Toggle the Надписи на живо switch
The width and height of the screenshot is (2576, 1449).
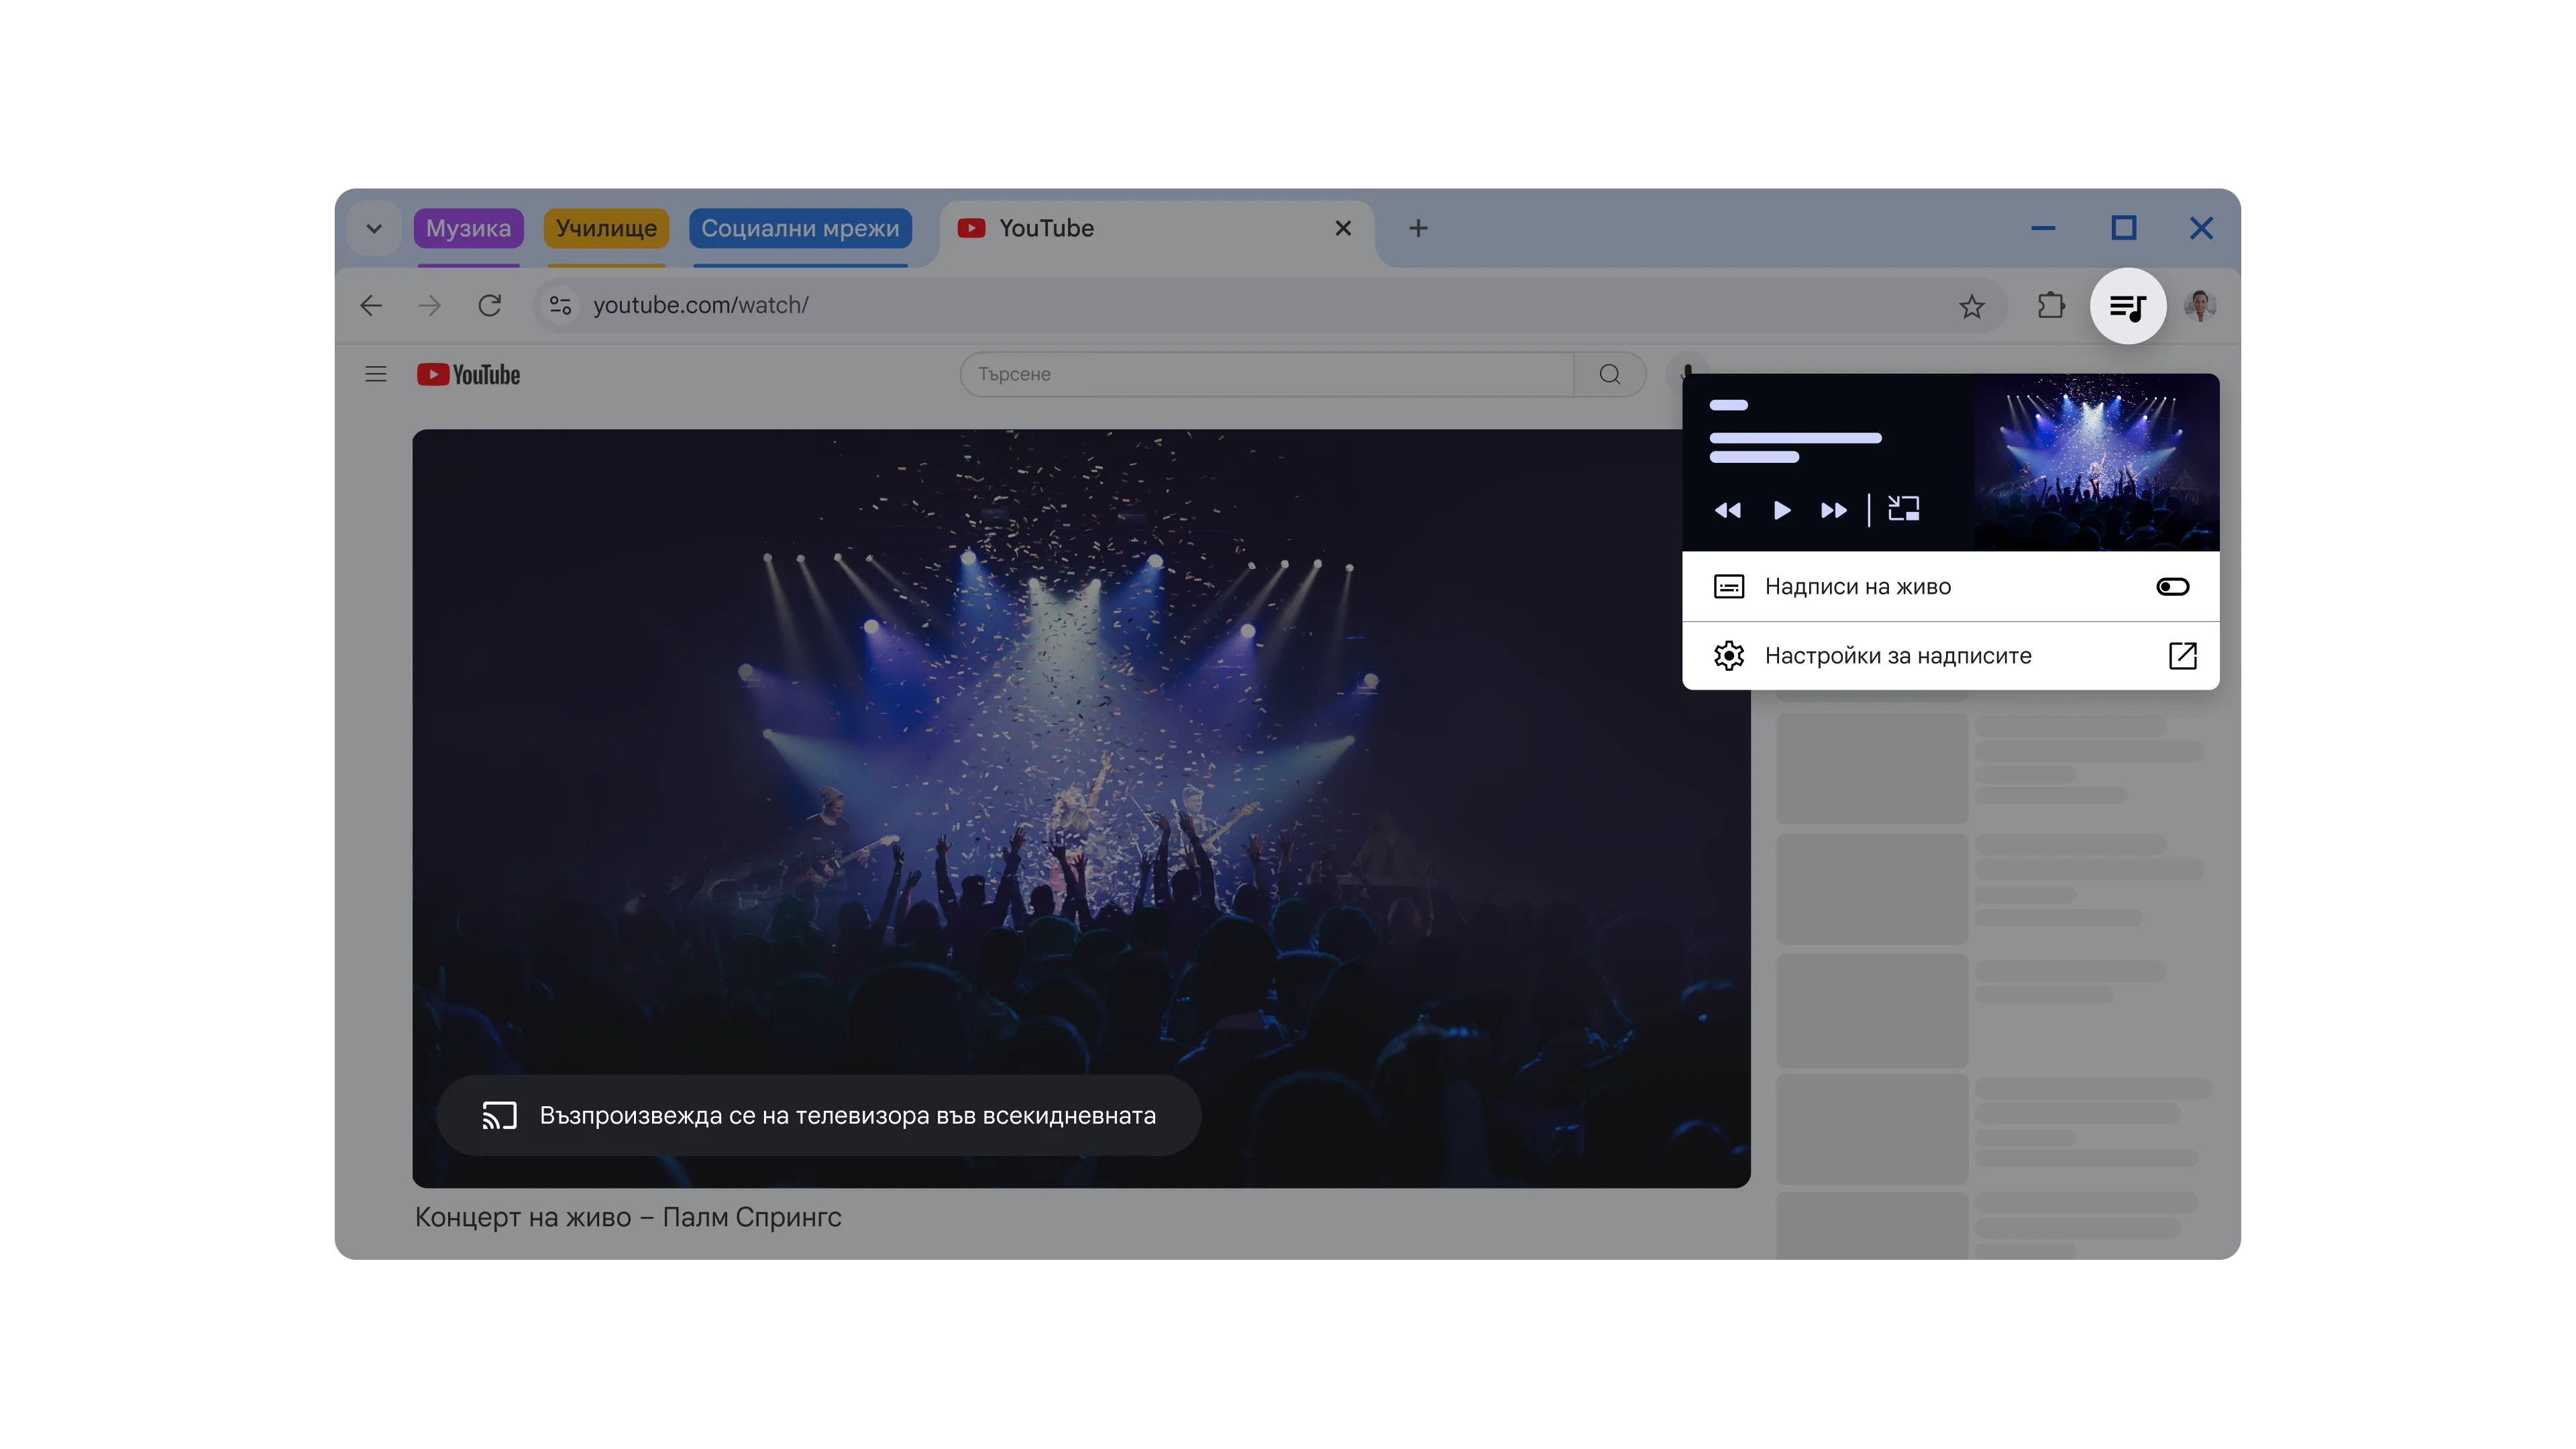[x=2172, y=587]
